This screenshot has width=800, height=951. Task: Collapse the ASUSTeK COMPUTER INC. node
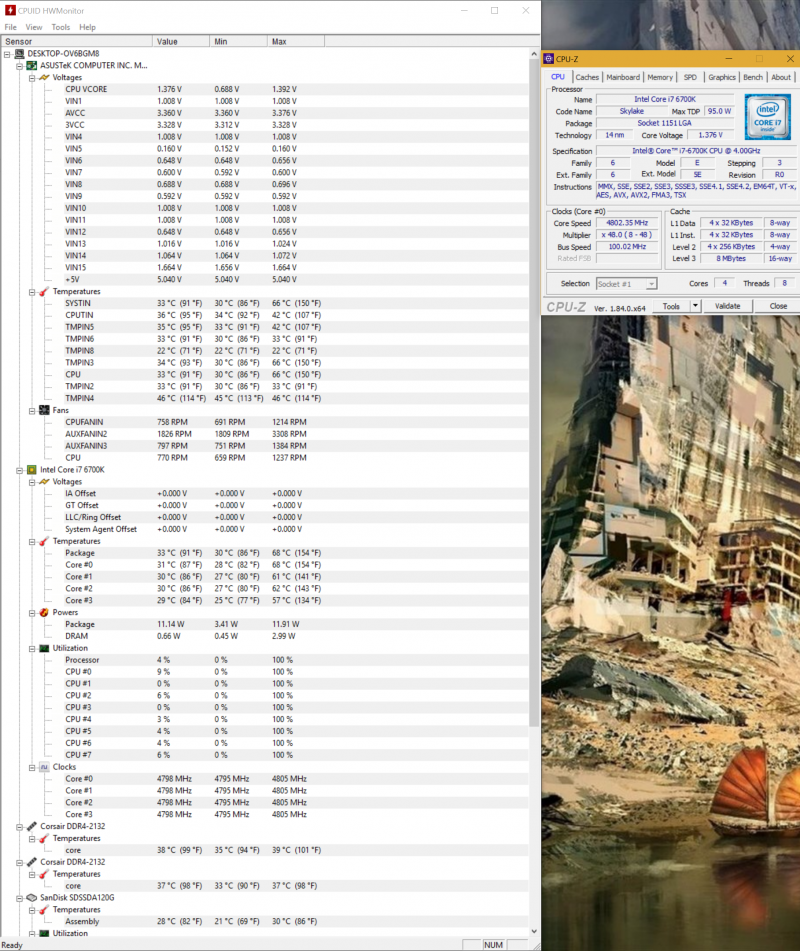point(19,66)
